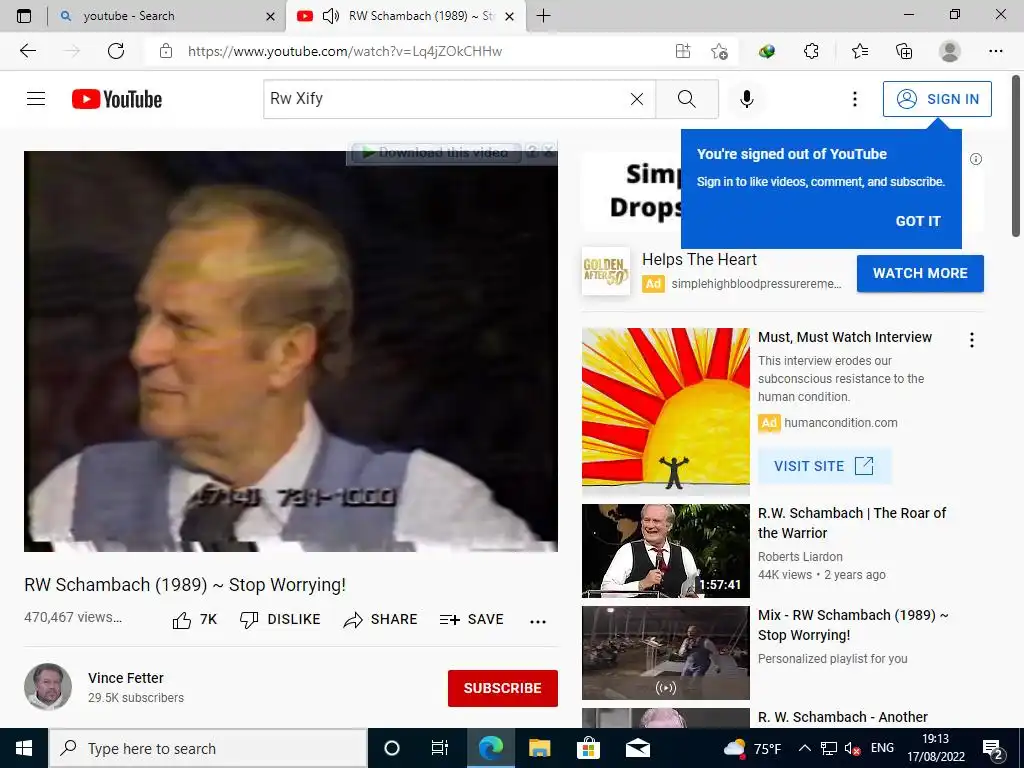The height and width of the screenshot is (768, 1024).
Task: Open Task View on the taskbar
Action: (440, 748)
